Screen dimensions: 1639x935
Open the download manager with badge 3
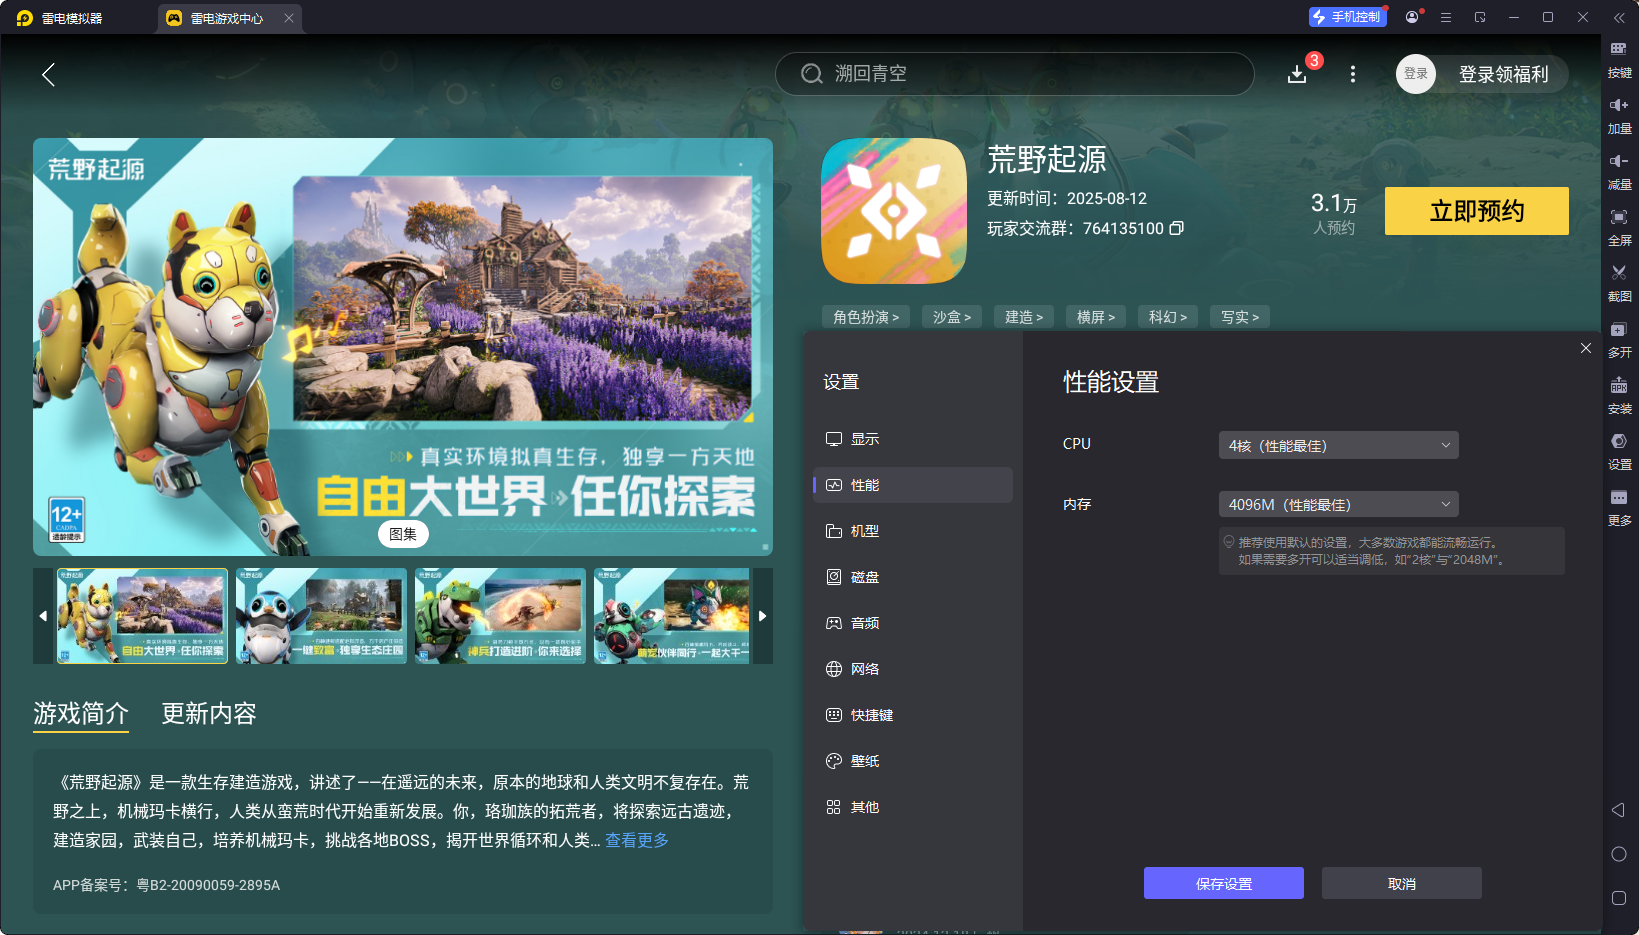pyautogui.click(x=1297, y=74)
